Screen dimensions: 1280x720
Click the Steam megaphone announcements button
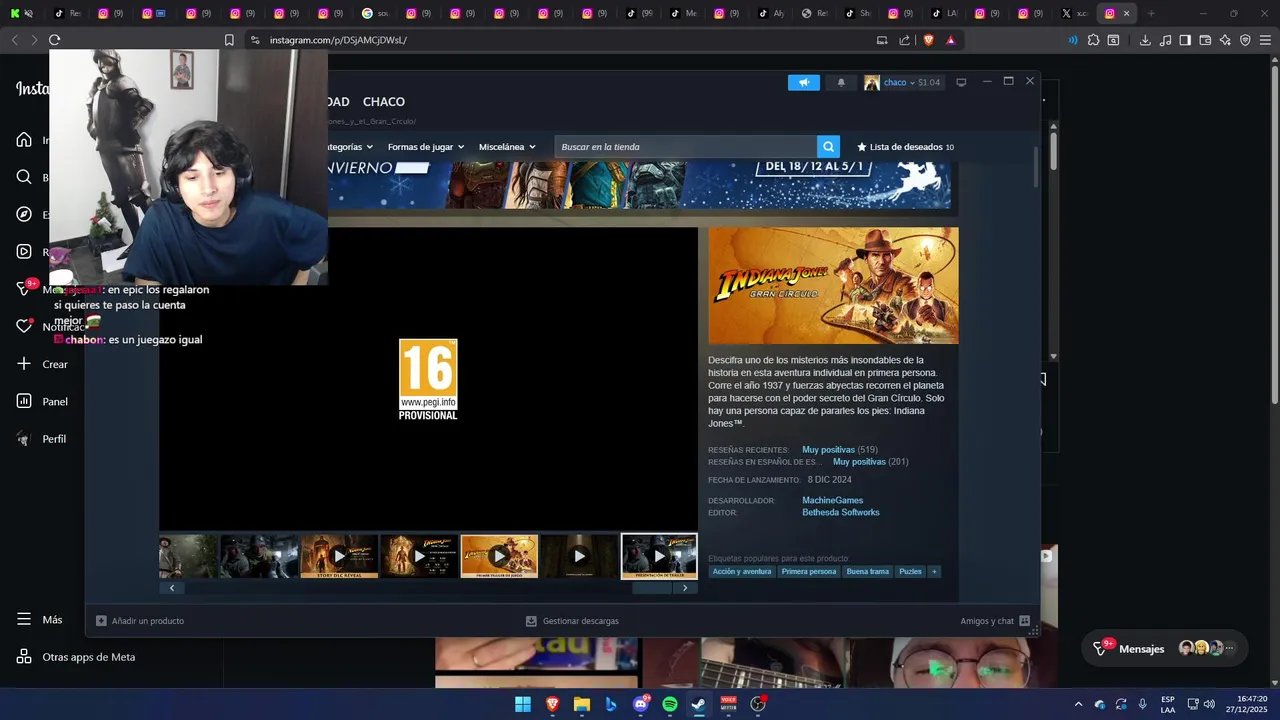[x=803, y=82]
